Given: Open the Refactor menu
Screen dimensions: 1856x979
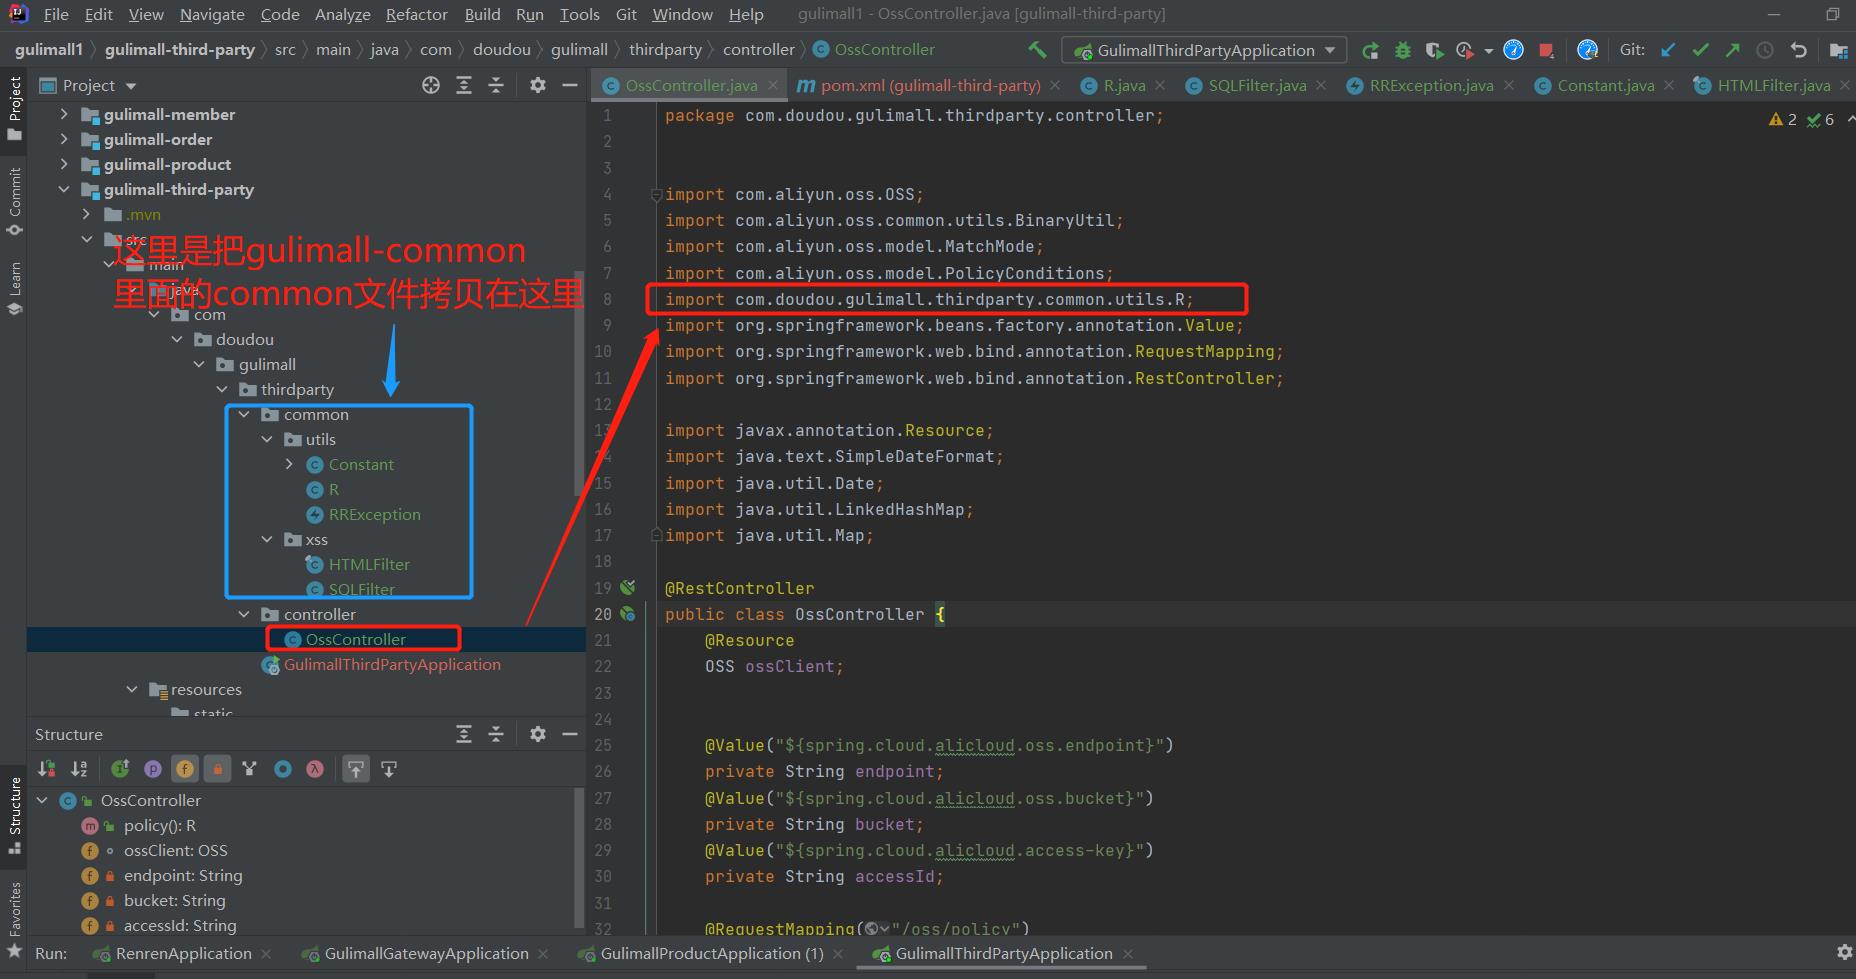Looking at the screenshot, I should click(x=416, y=14).
